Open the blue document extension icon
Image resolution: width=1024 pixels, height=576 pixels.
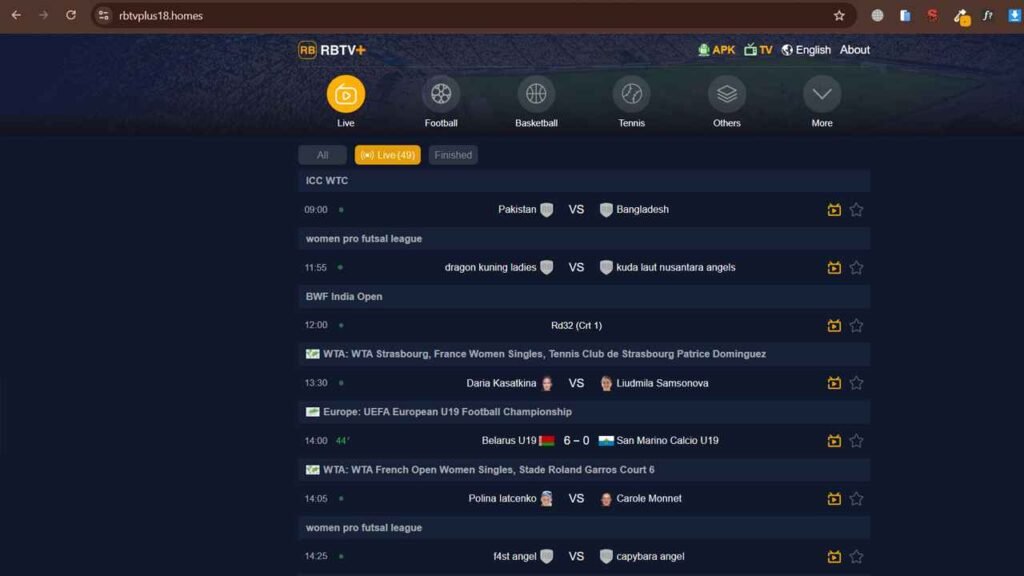click(904, 16)
